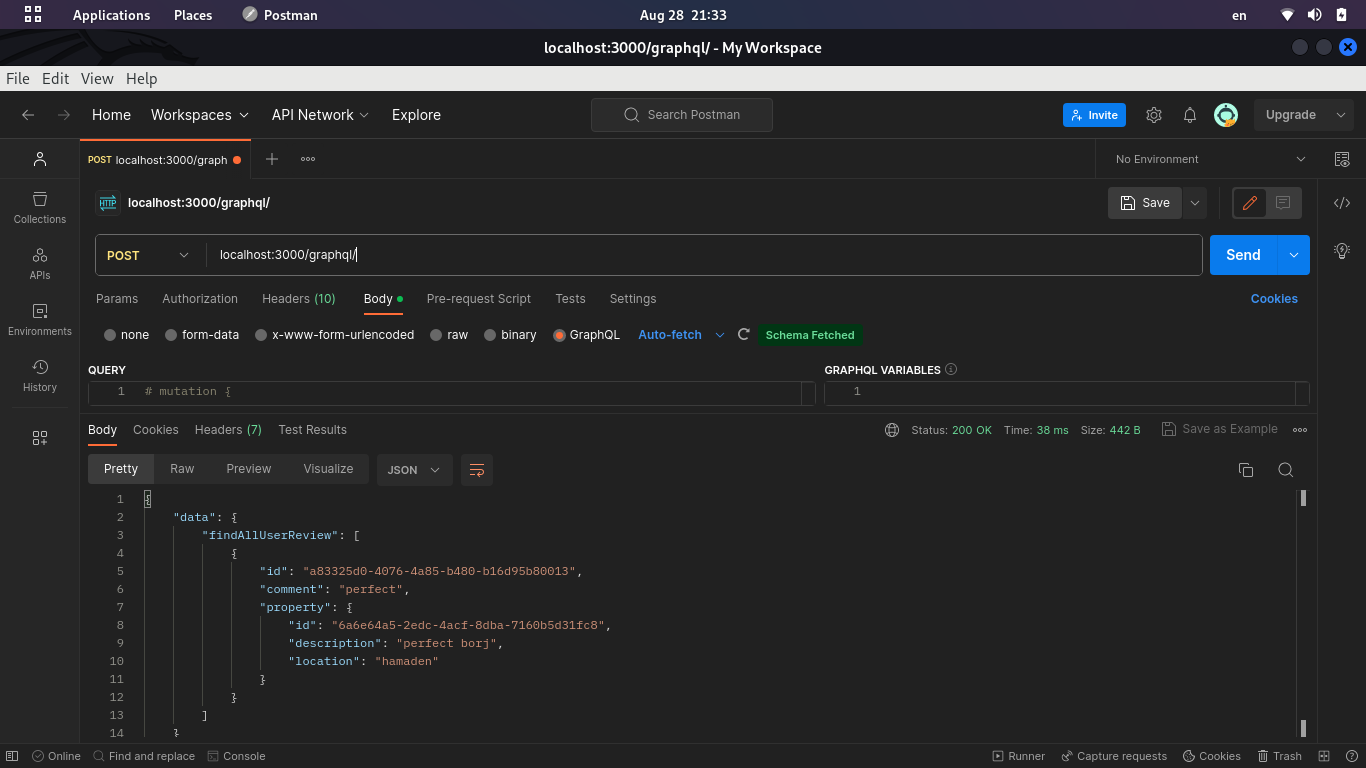This screenshot has width=1366, height=768.
Task: Click the Send button
Action: (1243, 255)
